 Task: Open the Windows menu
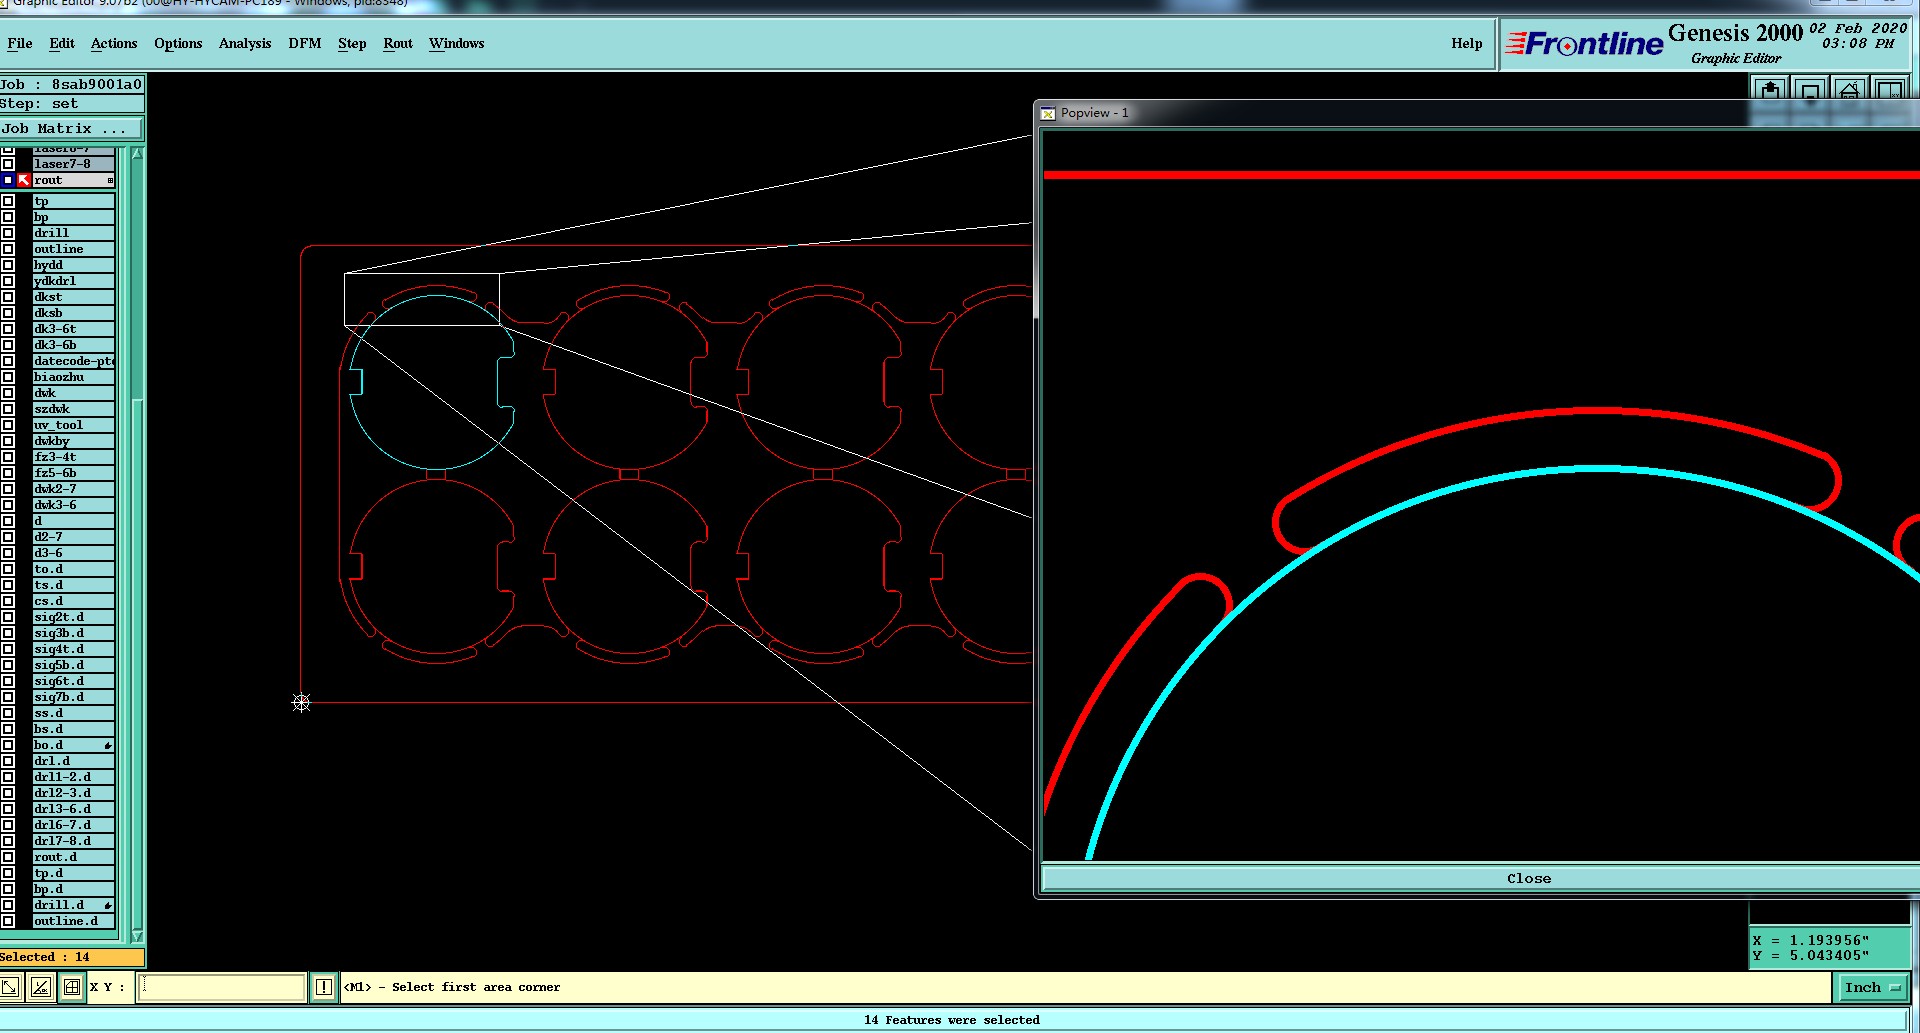point(456,43)
